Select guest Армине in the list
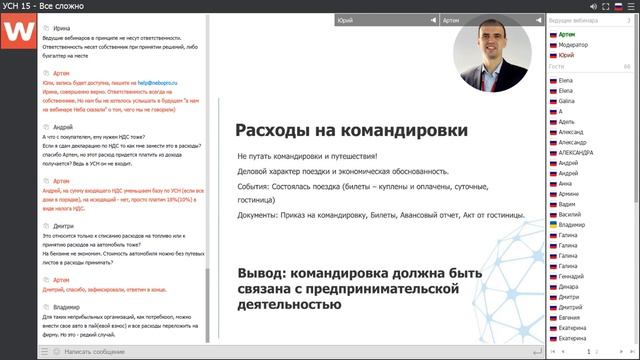Viewport: 640px width, 360px height. [569, 194]
